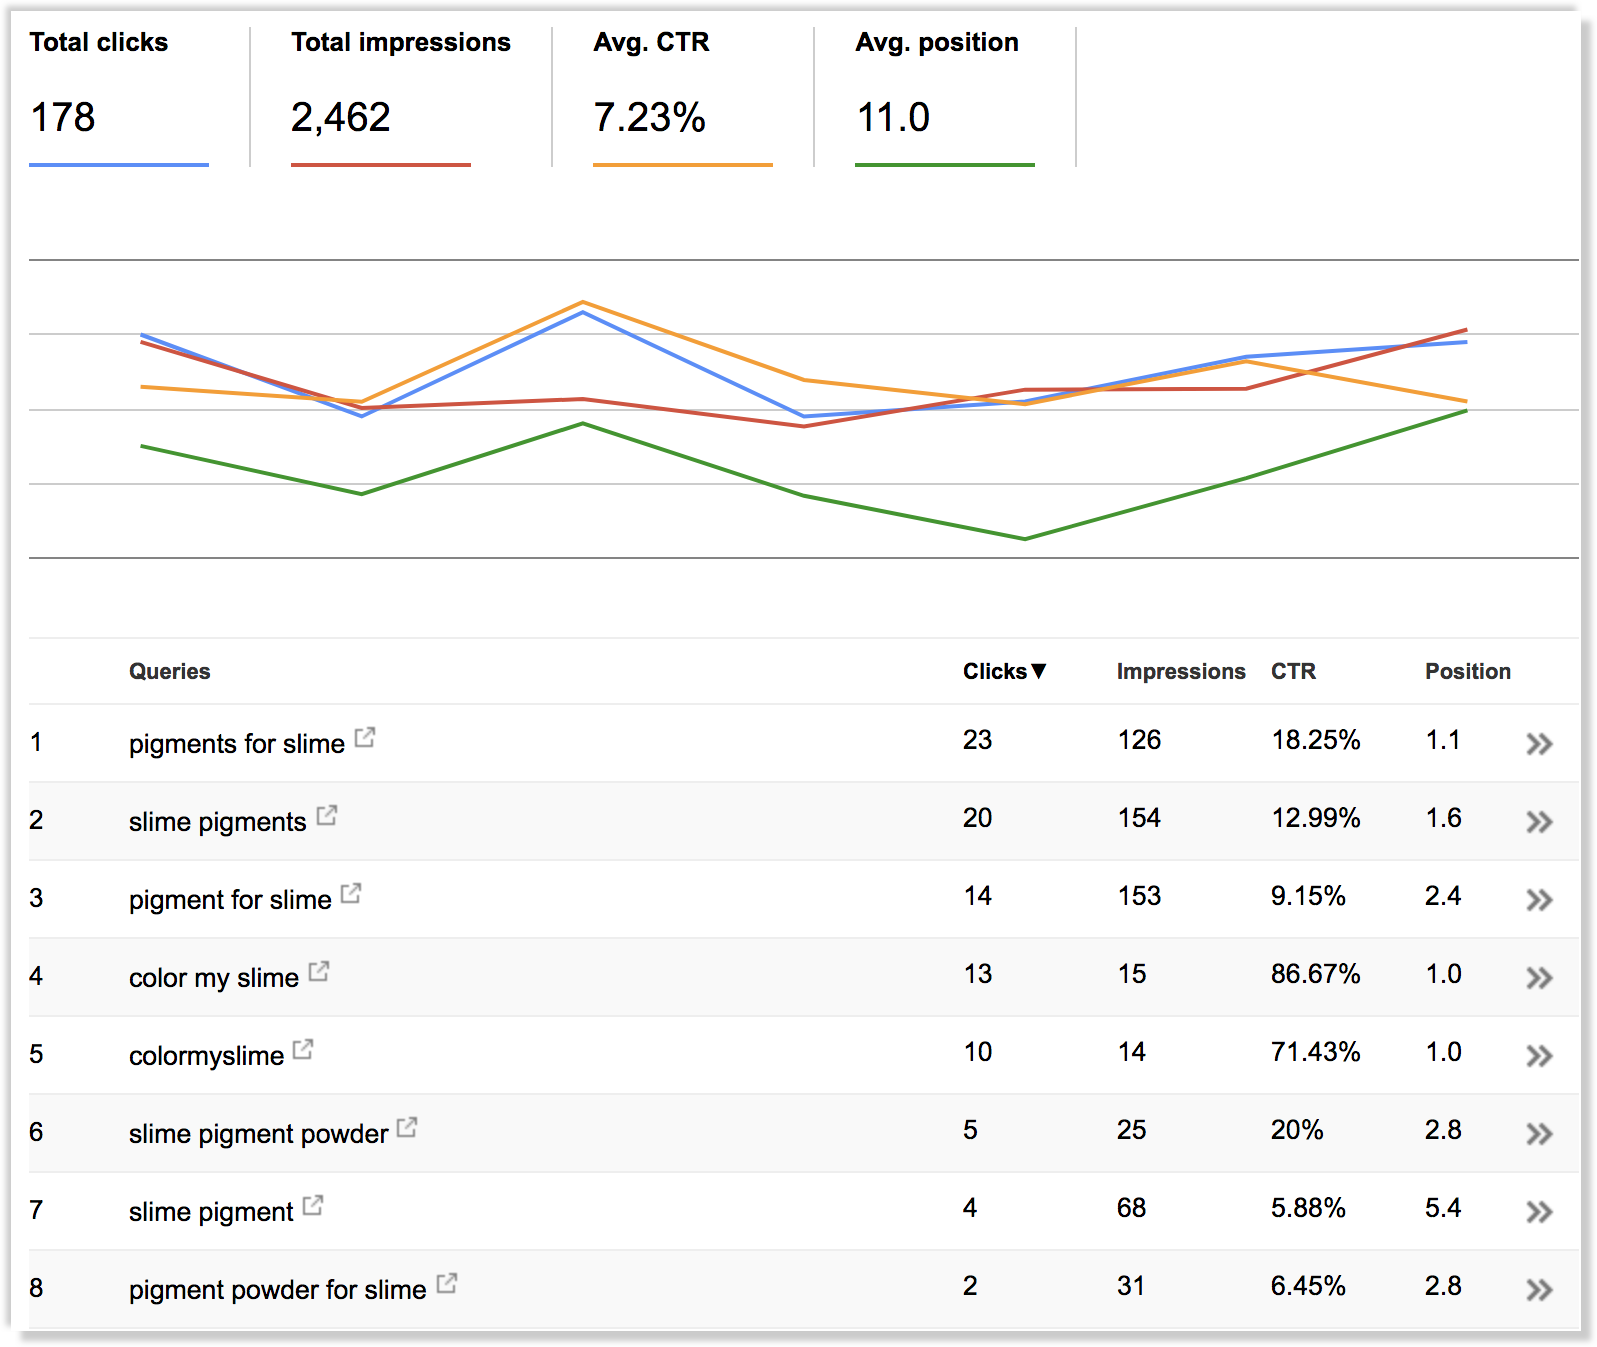This screenshot has width=1597, height=1347.
Task: Open the 'colormyslime' query
Action: pos(207,1056)
